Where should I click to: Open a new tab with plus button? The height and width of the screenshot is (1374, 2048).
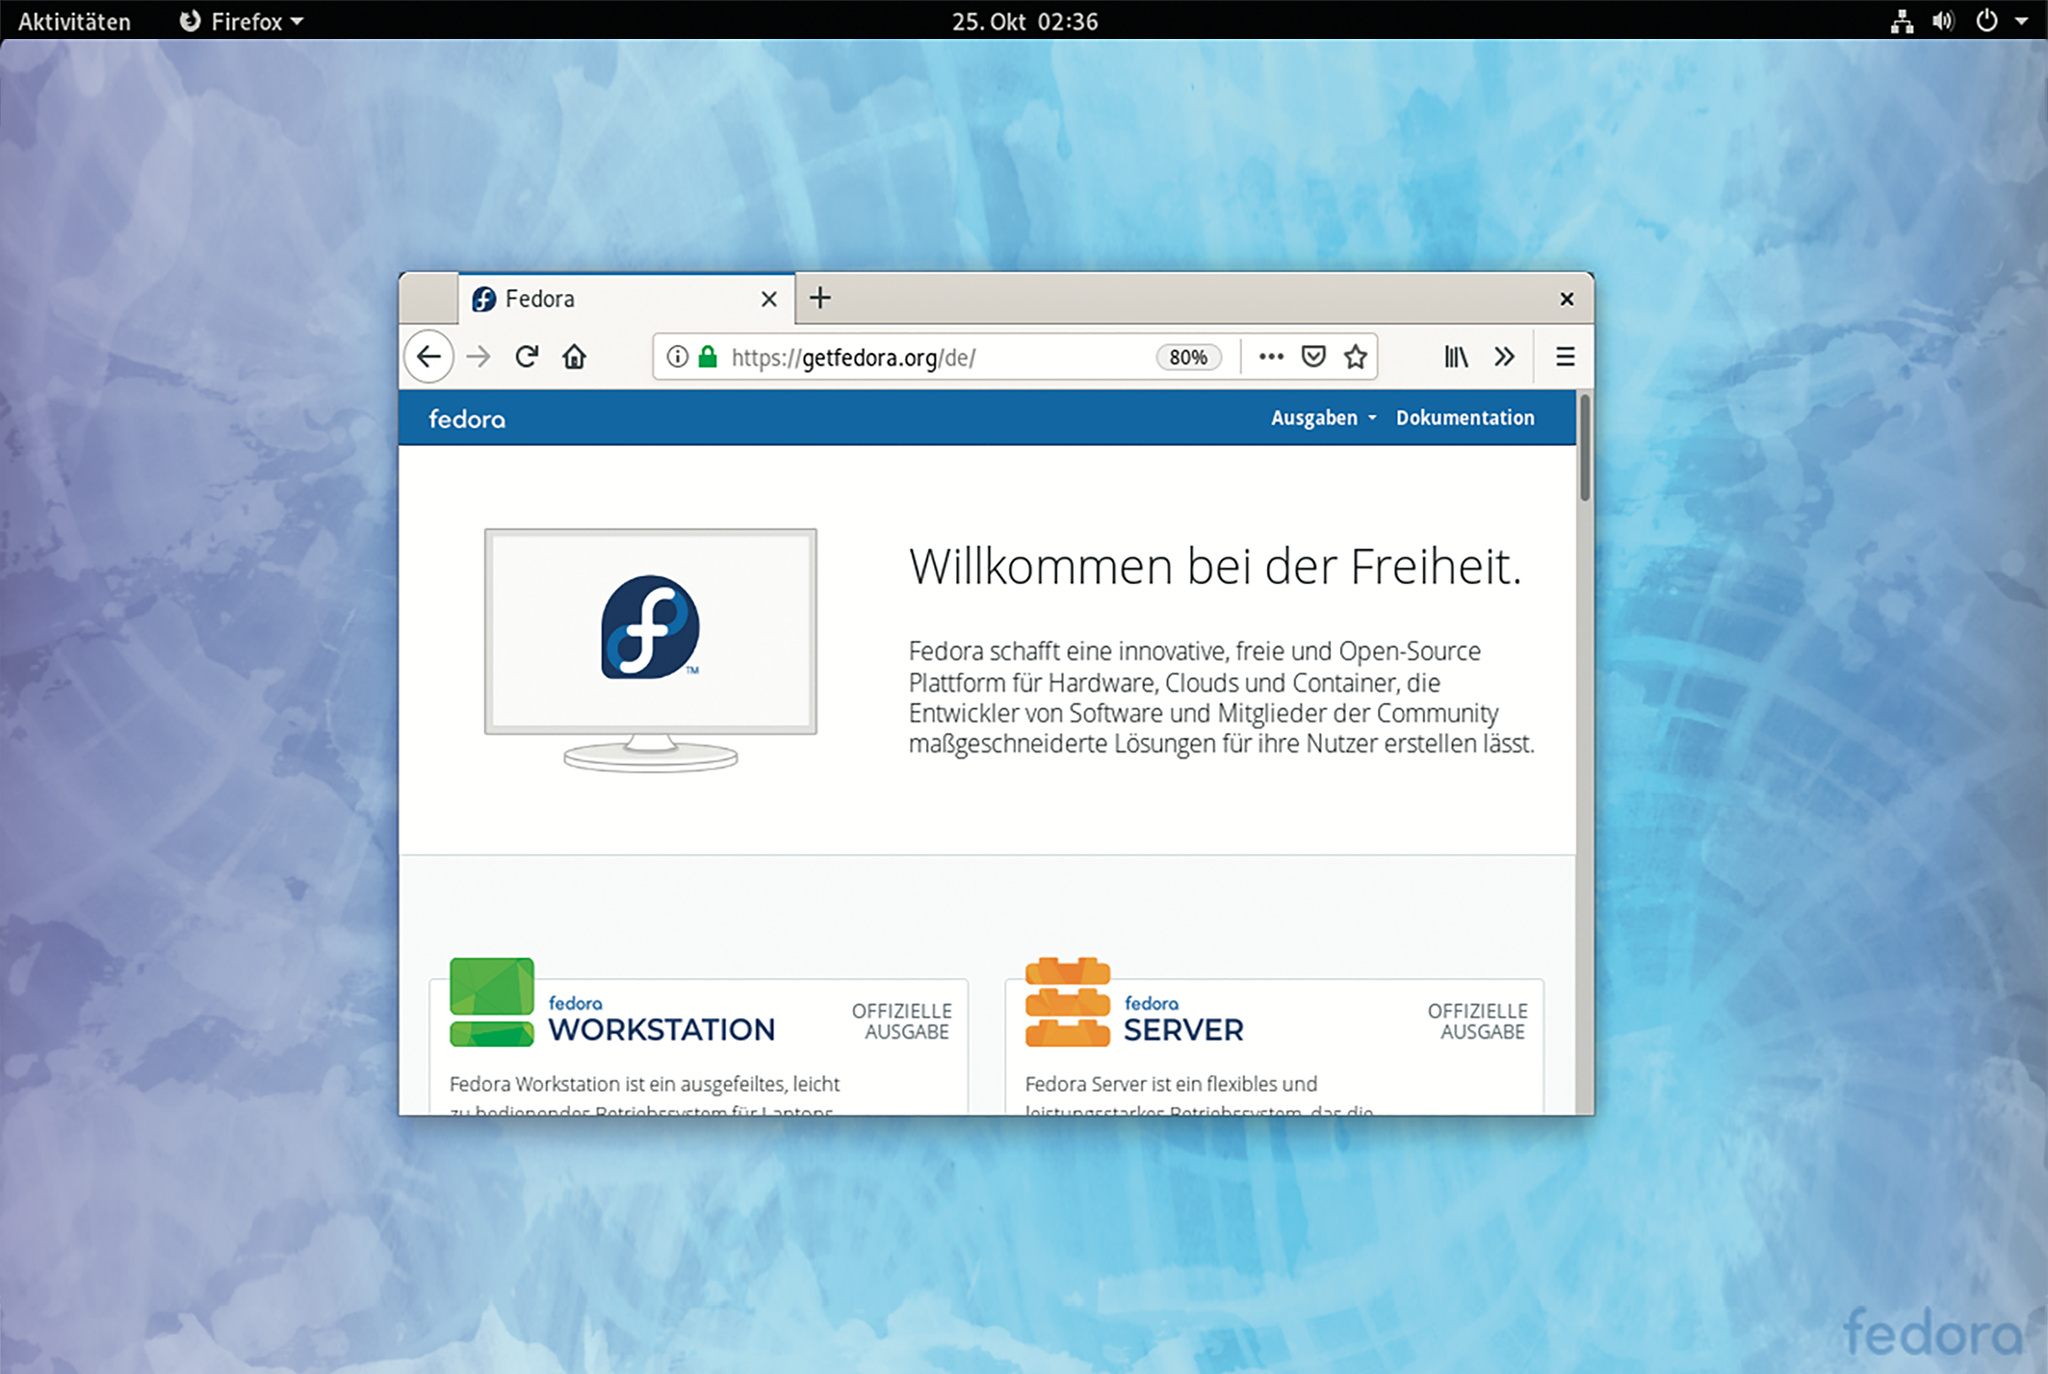click(820, 298)
